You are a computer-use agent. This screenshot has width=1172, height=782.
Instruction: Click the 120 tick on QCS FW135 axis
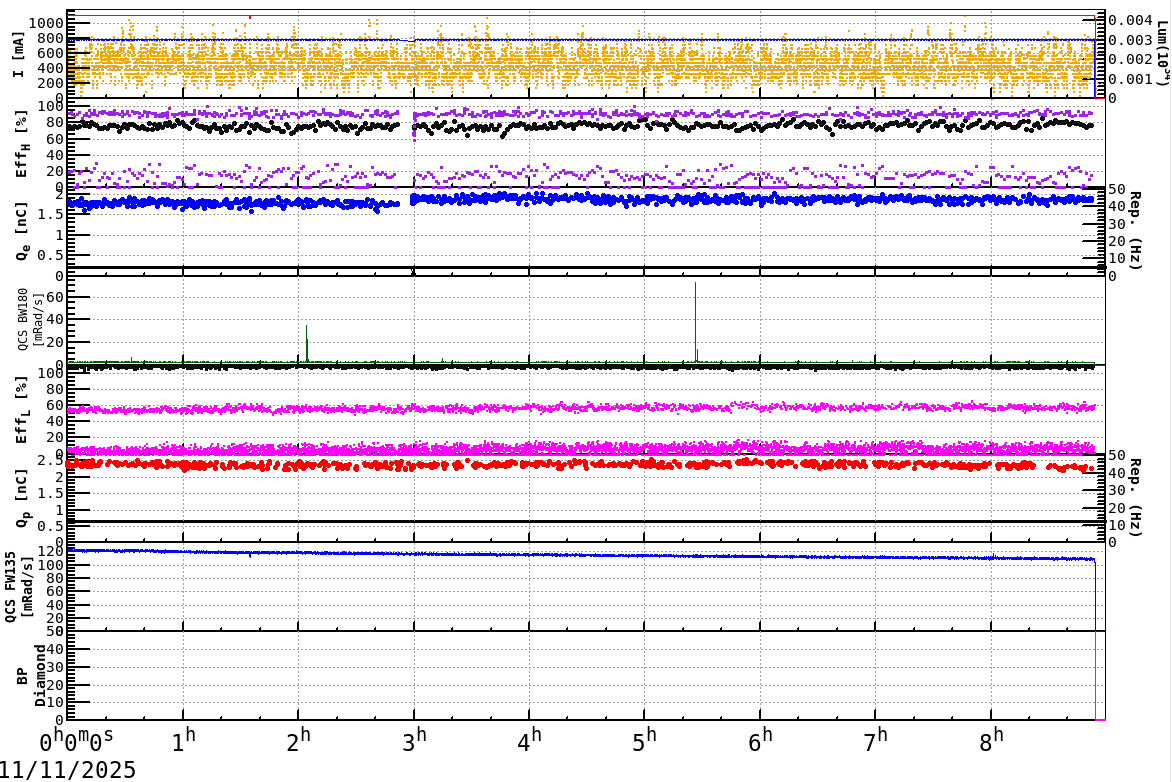coord(51,552)
